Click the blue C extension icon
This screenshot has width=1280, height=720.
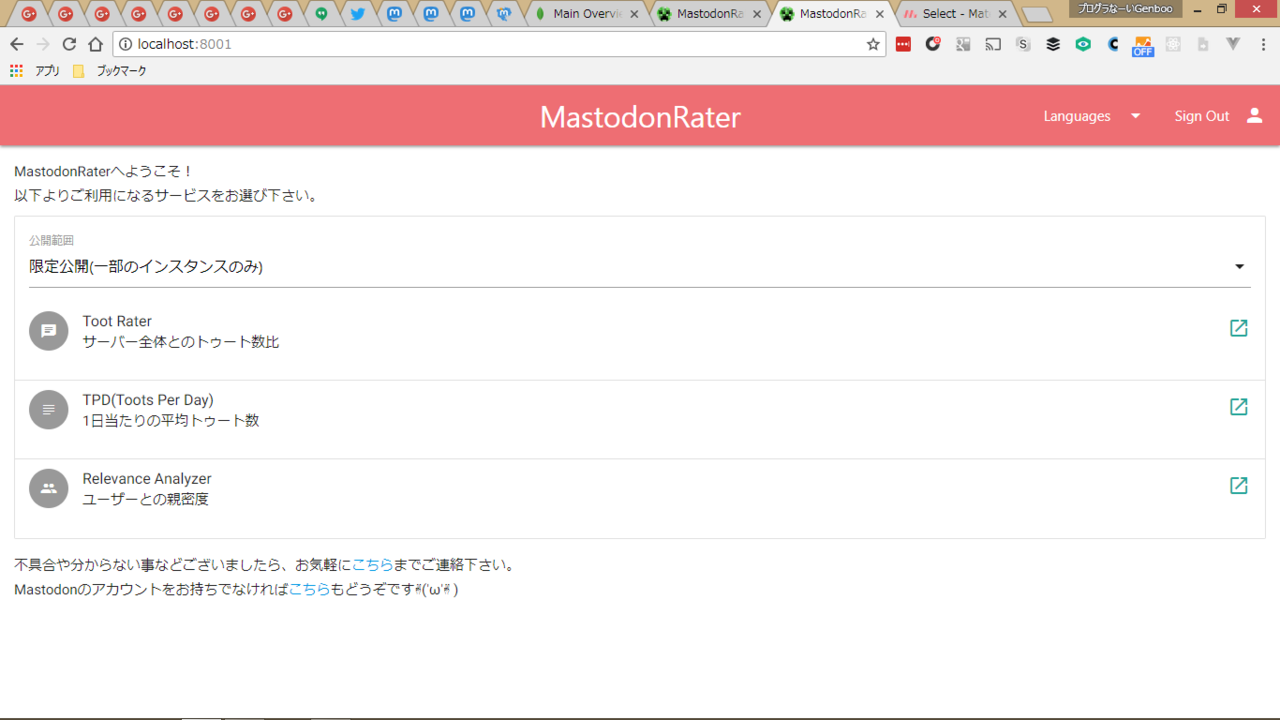pyautogui.click(x=1113, y=44)
